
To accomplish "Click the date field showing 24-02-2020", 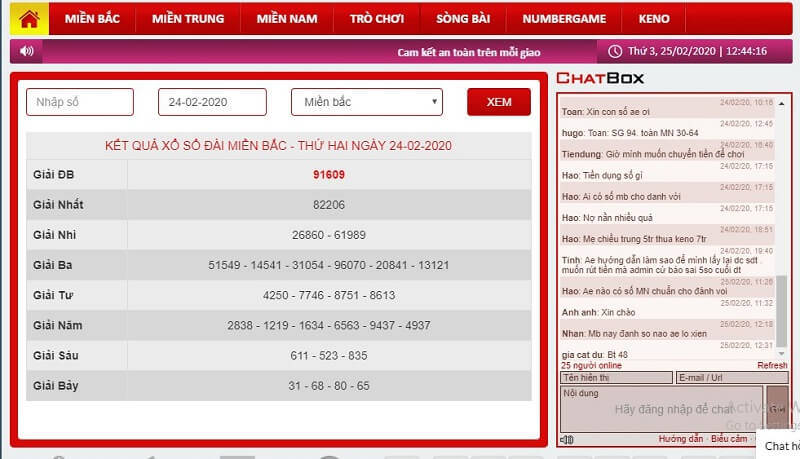I will (x=212, y=102).
